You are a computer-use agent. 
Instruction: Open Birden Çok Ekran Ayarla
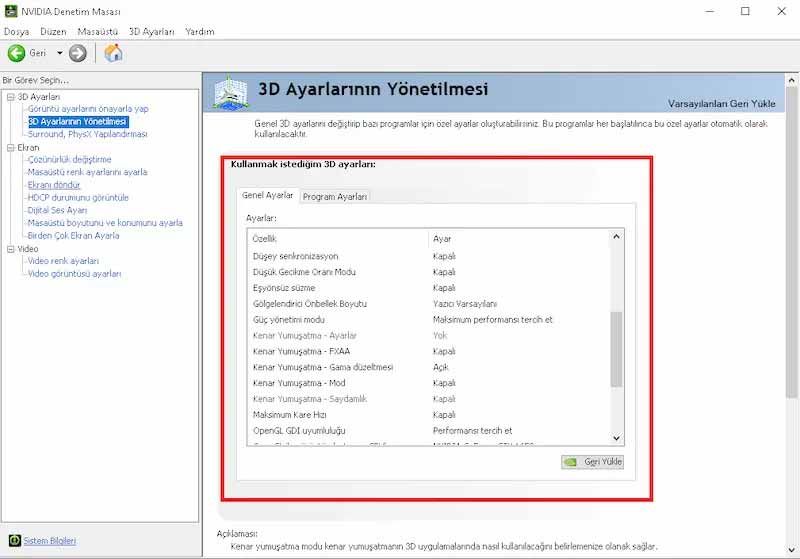click(x=73, y=236)
